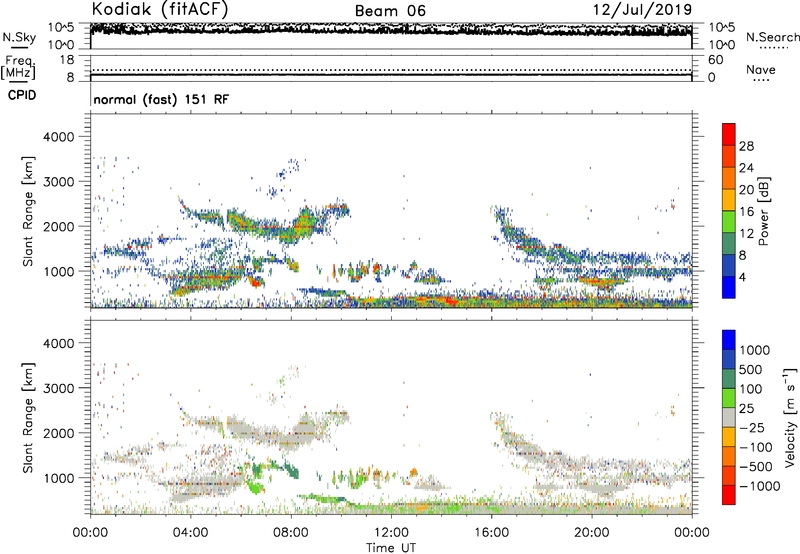Click the blue bottom segment of Power color bar
Screen dimensions: 800x554
(x=729, y=287)
